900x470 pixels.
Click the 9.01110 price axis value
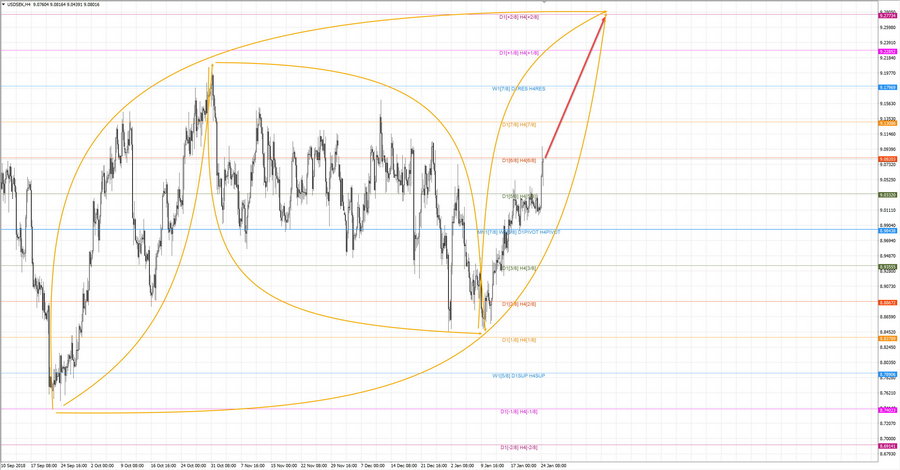(887, 211)
